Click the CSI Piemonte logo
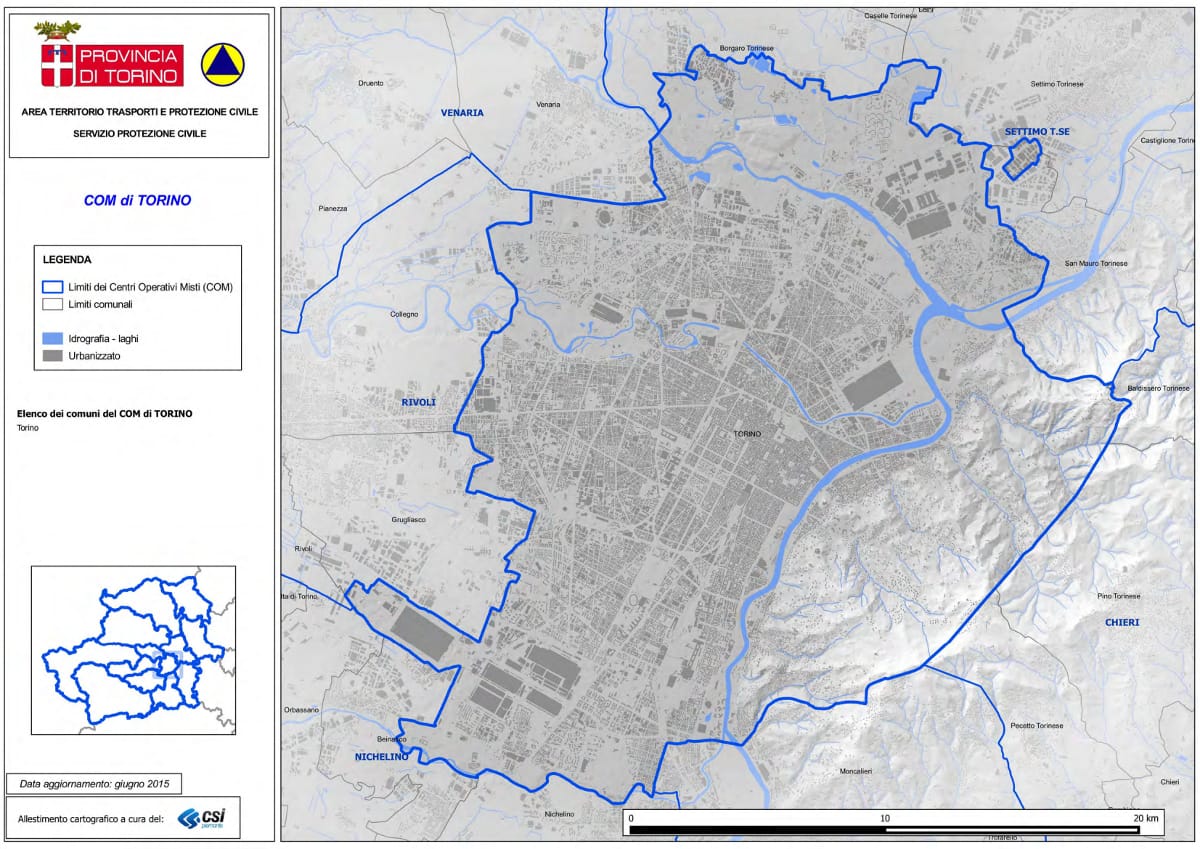 point(200,817)
